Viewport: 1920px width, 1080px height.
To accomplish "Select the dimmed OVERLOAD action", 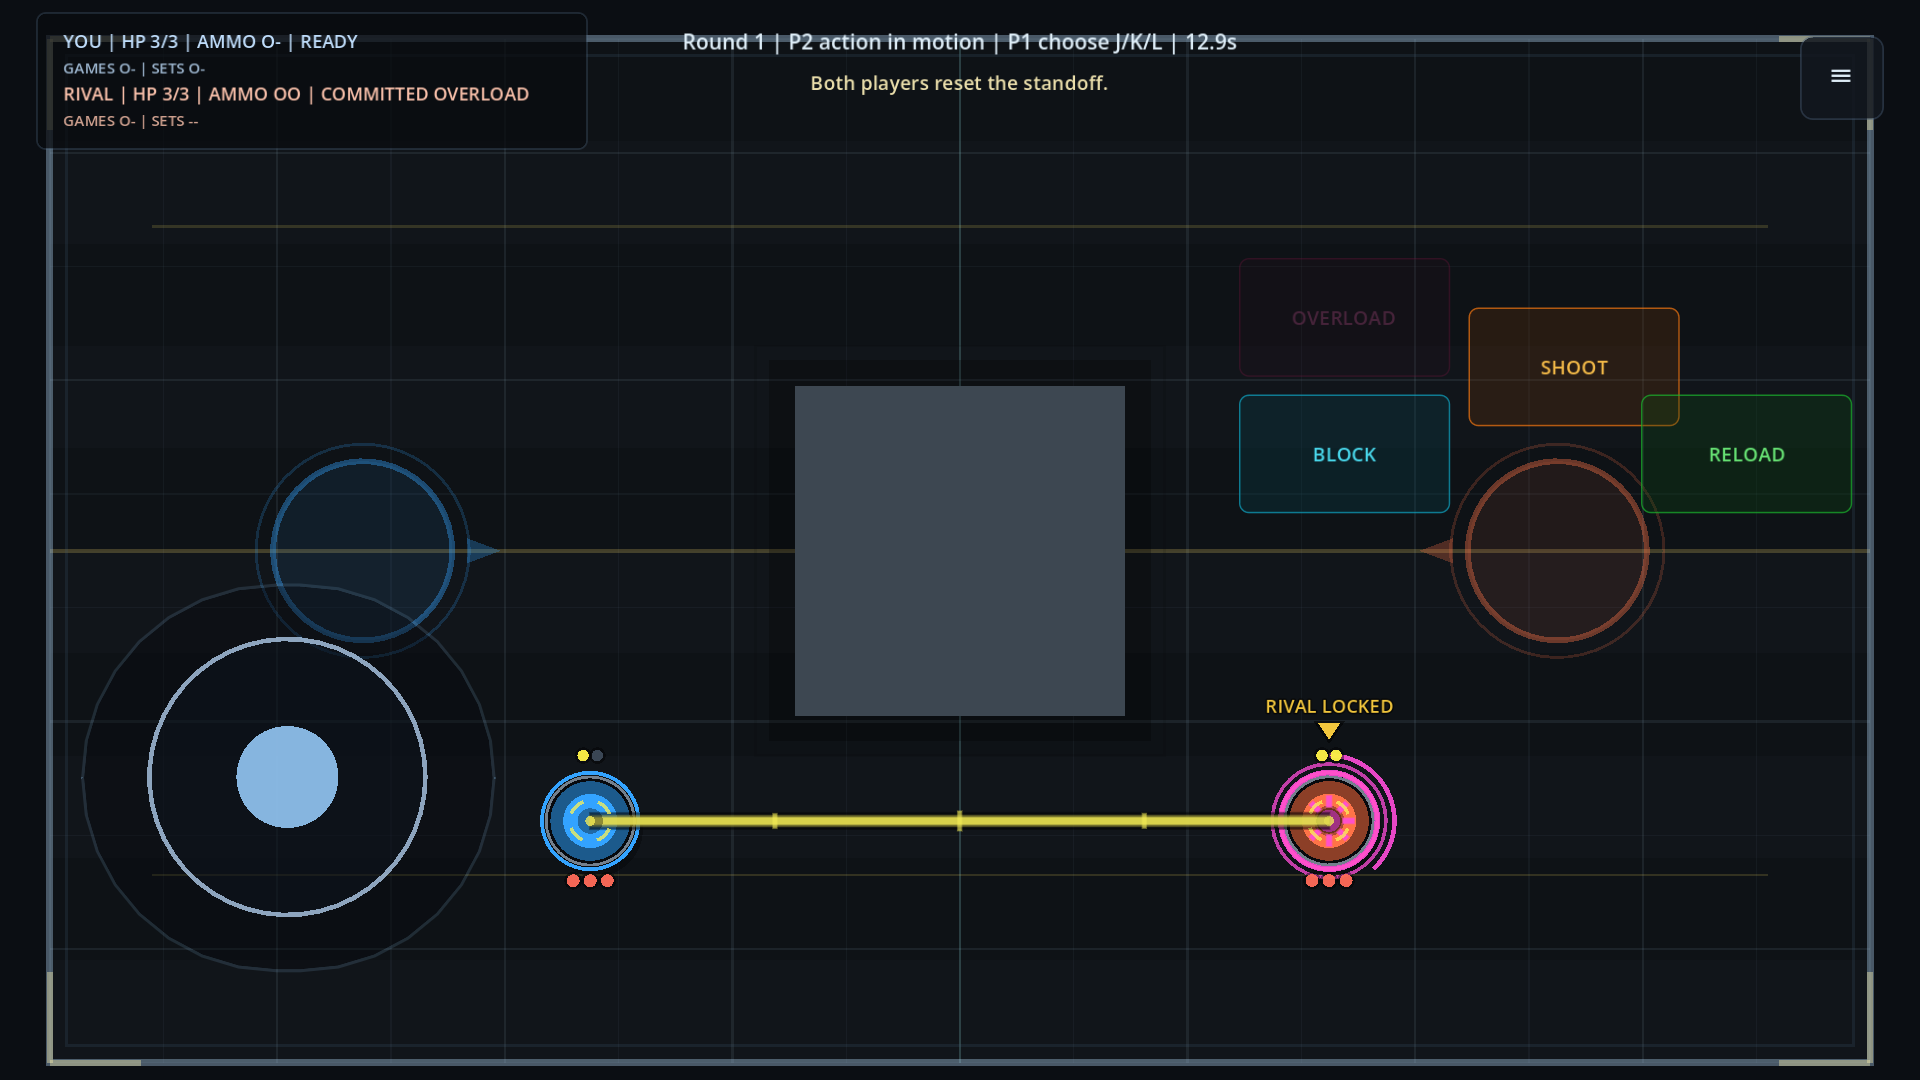I will 1344,318.
